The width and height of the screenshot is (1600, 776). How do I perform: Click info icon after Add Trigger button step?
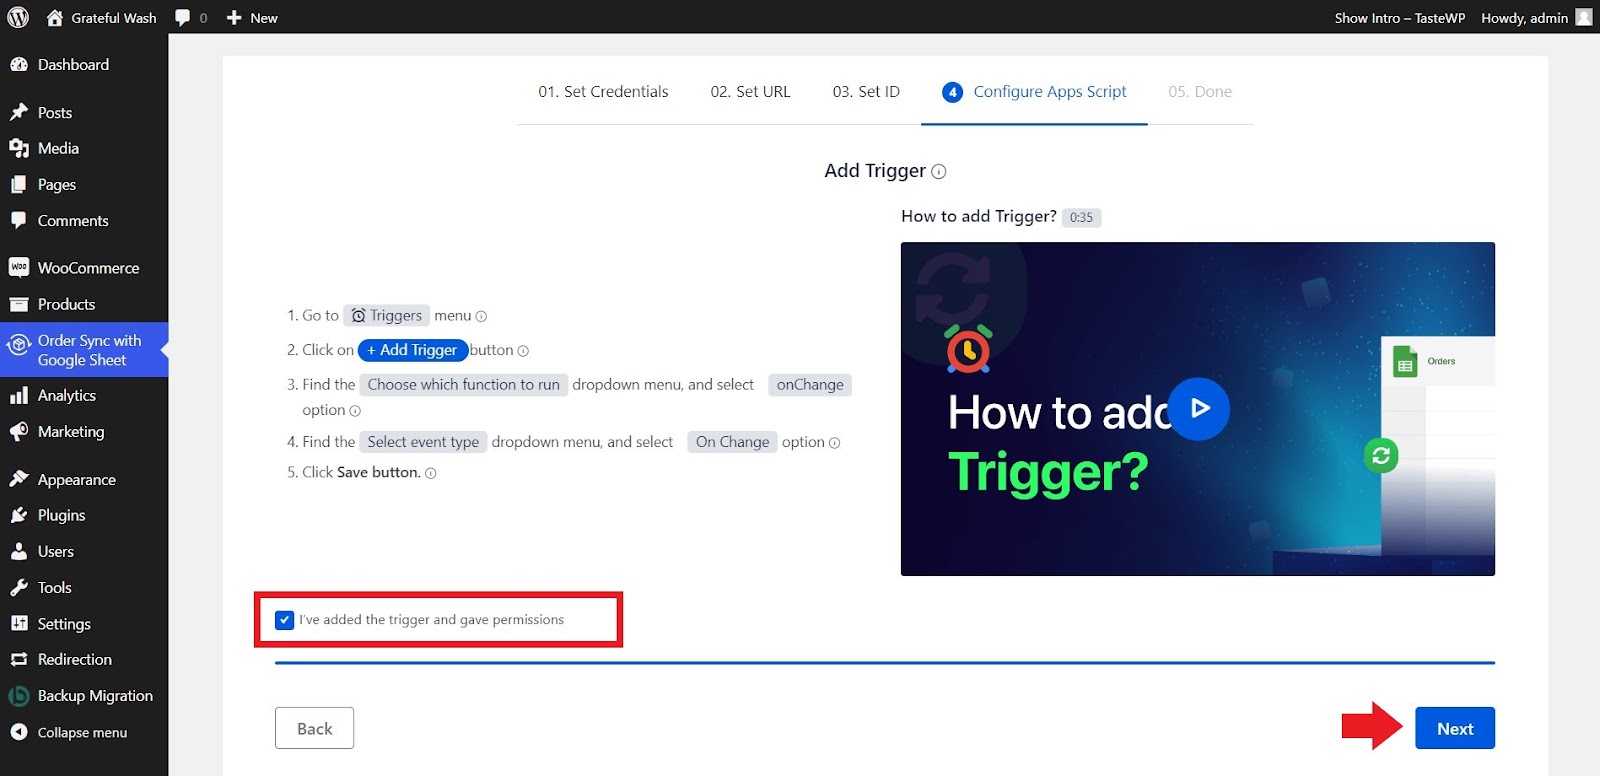523,351
